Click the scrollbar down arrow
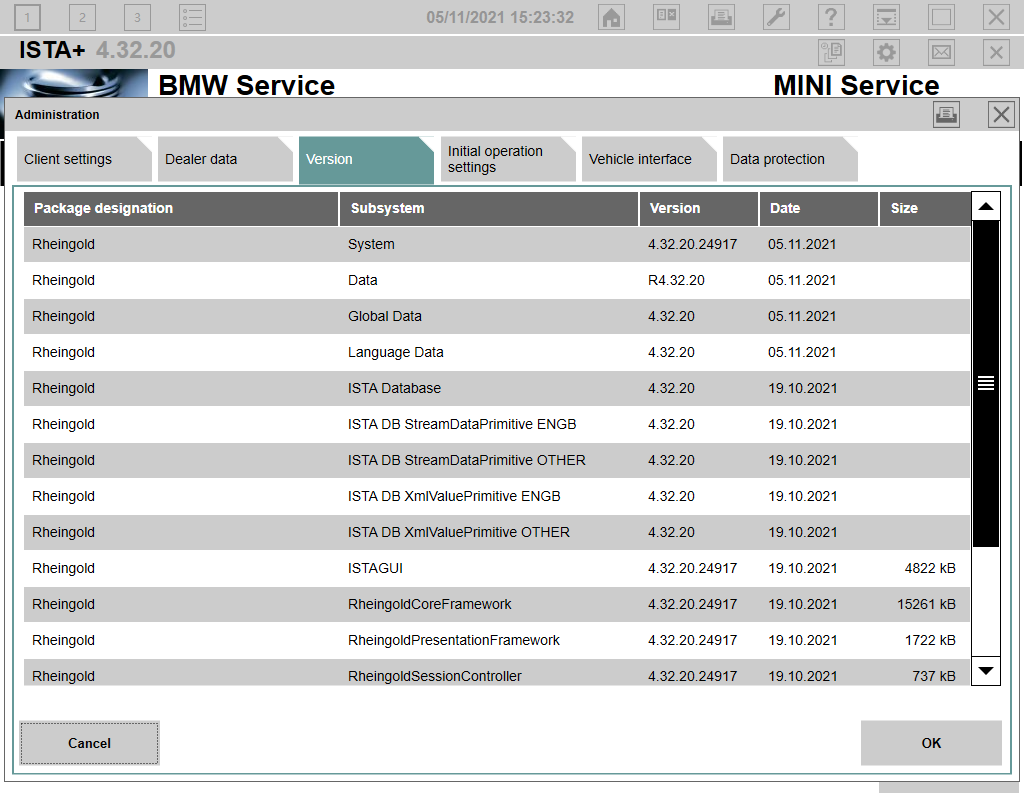This screenshot has width=1024, height=800. pyautogui.click(x=986, y=671)
